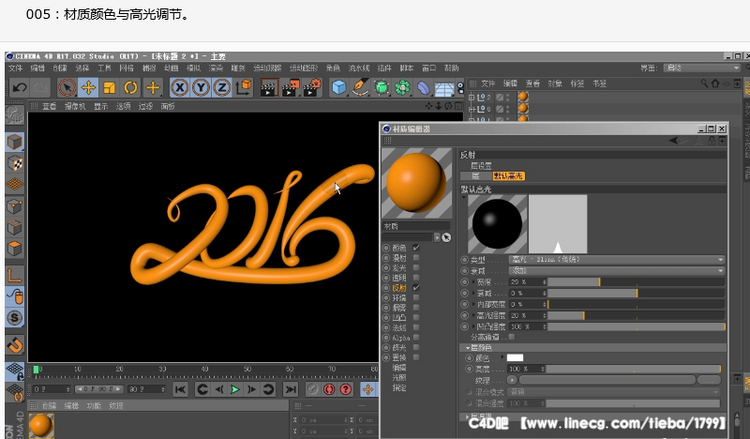Click the 光照 entry in material channels
The height and width of the screenshot is (439, 750).
pyautogui.click(x=399, y=378)
